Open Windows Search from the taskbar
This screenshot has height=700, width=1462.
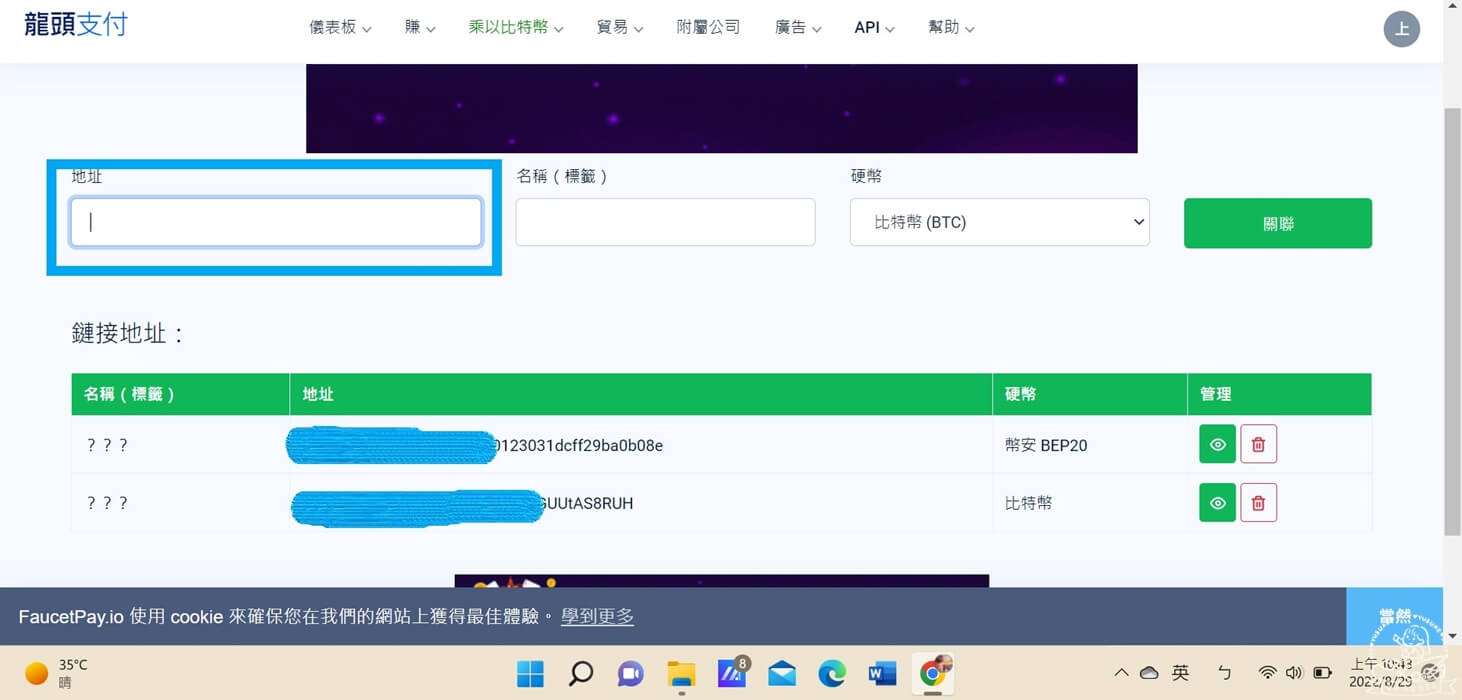pyautogui.click(x=580, y=673)
